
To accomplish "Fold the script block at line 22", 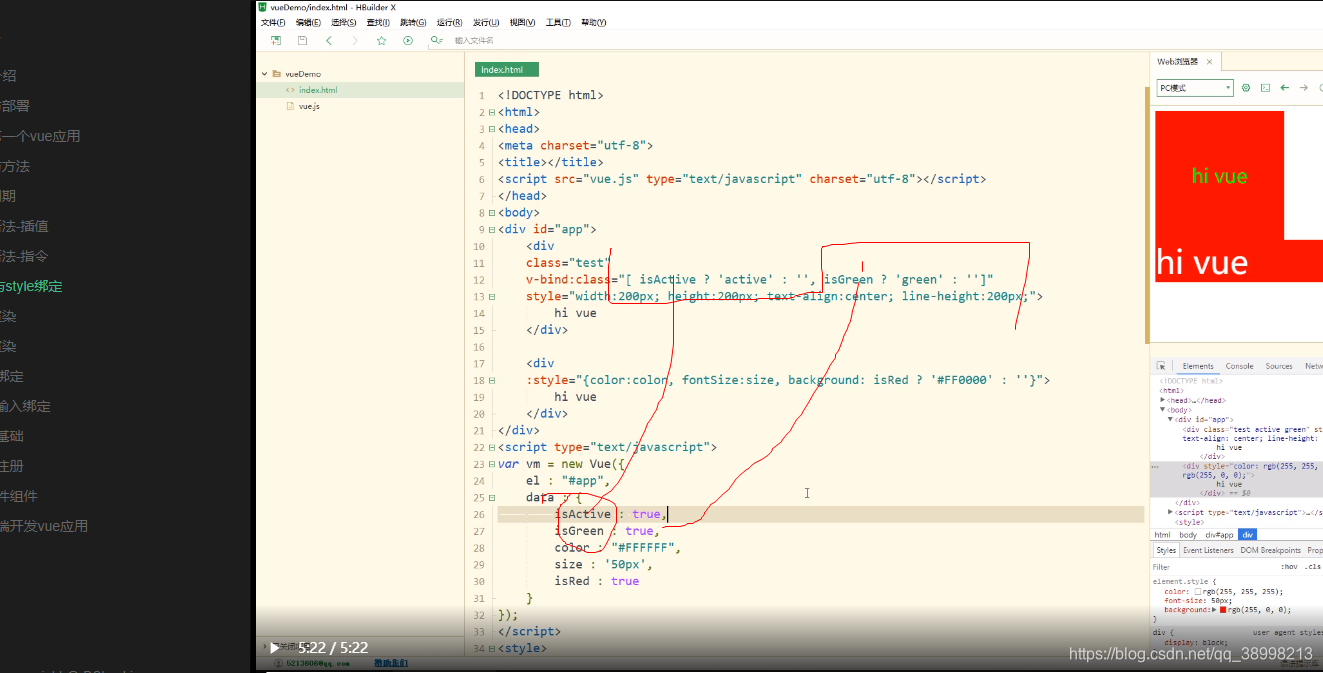I will (x=491, y=448).
